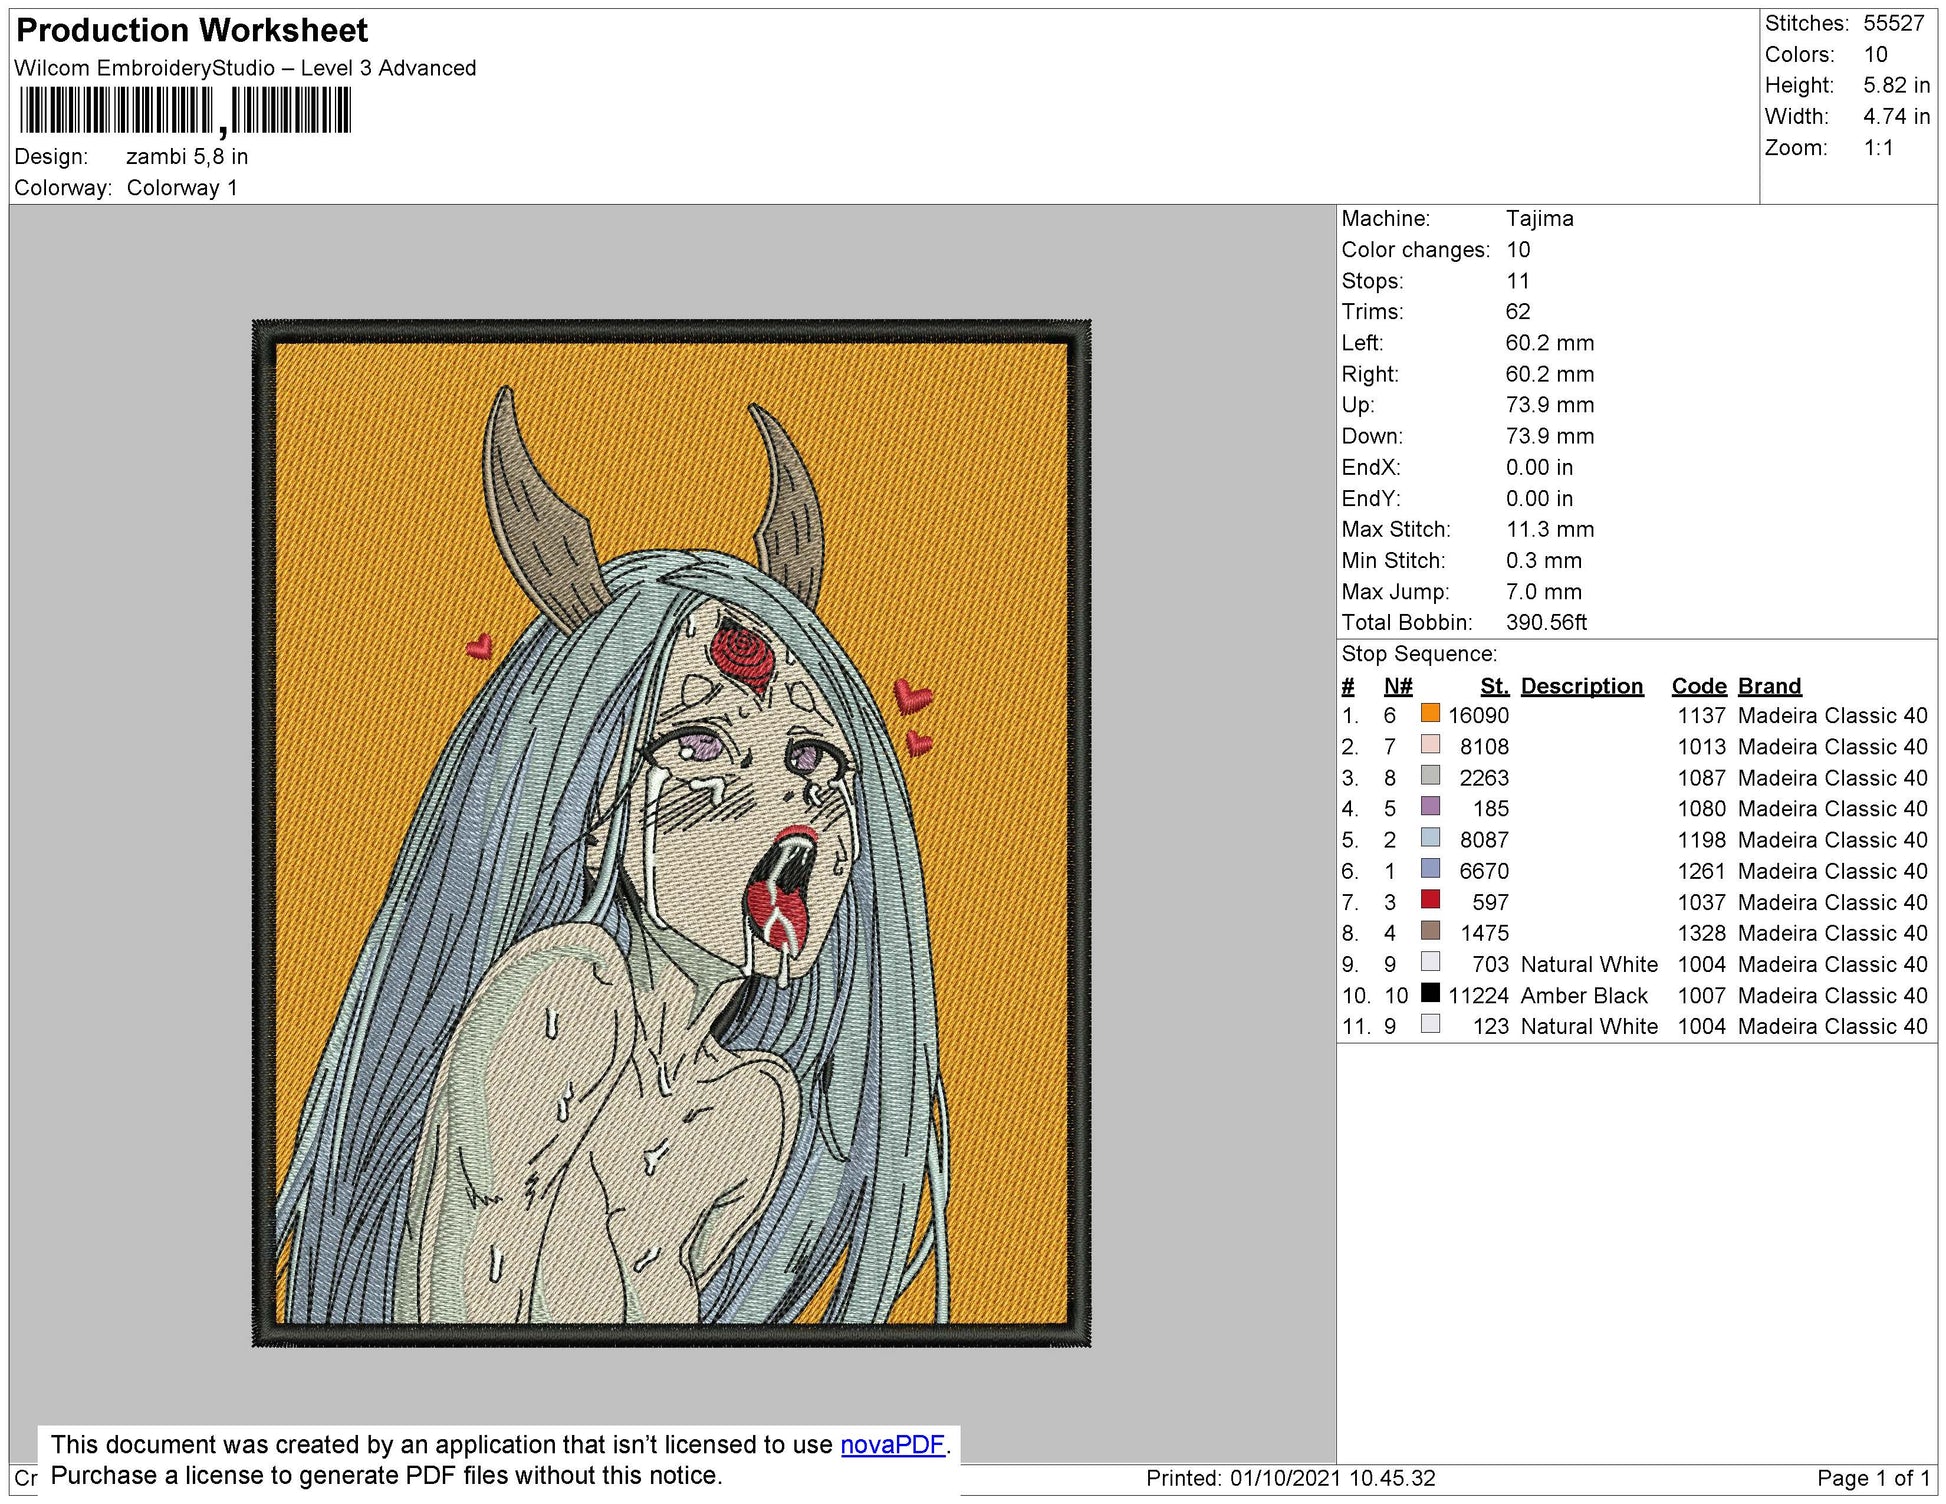
Task: Click the embroidery design preview image
Action: [x=671, y=833]
